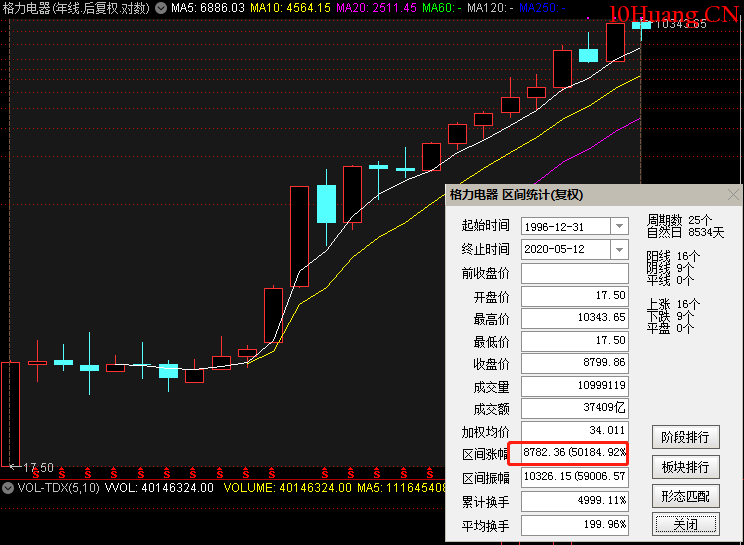Click the 自然日 8534天 statistic
This screenshot has width=744, height=545.
pos(686,232)
